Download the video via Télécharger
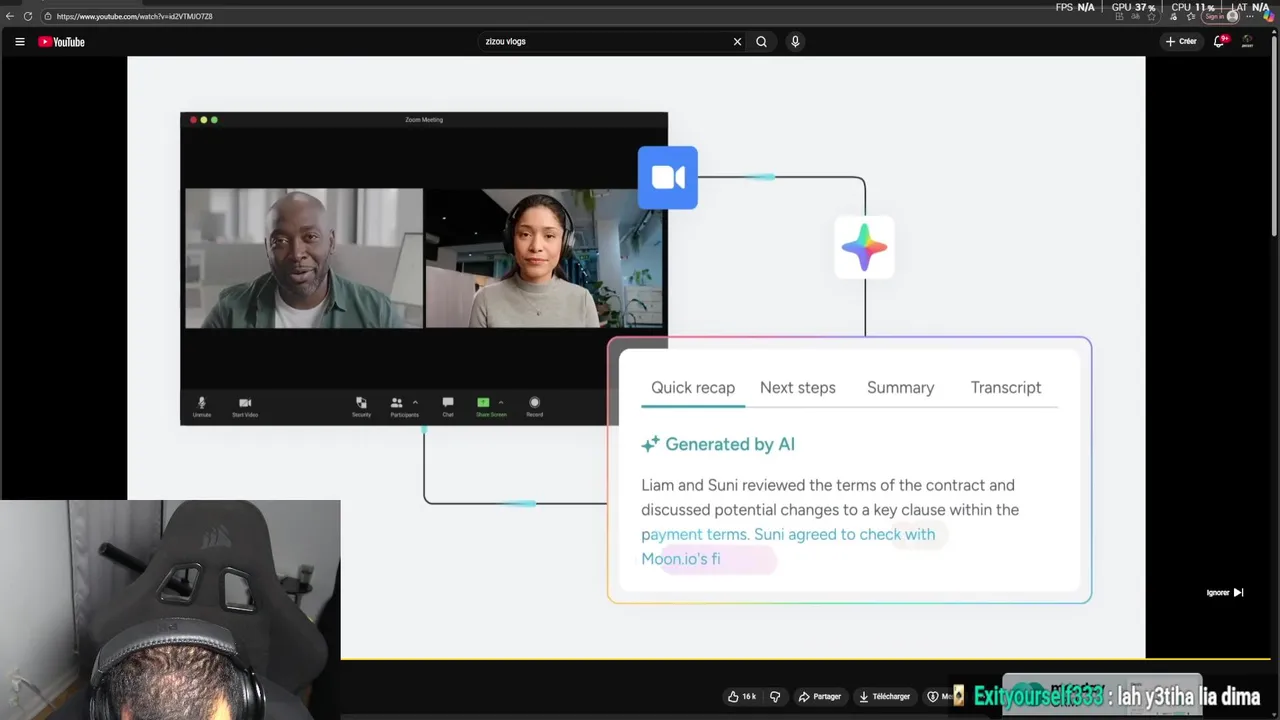Image resolution: width=1280 pixels, height=720 pixels. (x=885, y=696)
